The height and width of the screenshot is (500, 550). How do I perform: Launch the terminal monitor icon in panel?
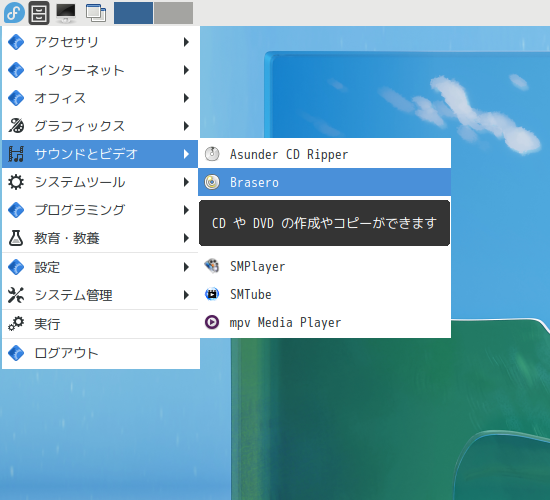[66, 13]
